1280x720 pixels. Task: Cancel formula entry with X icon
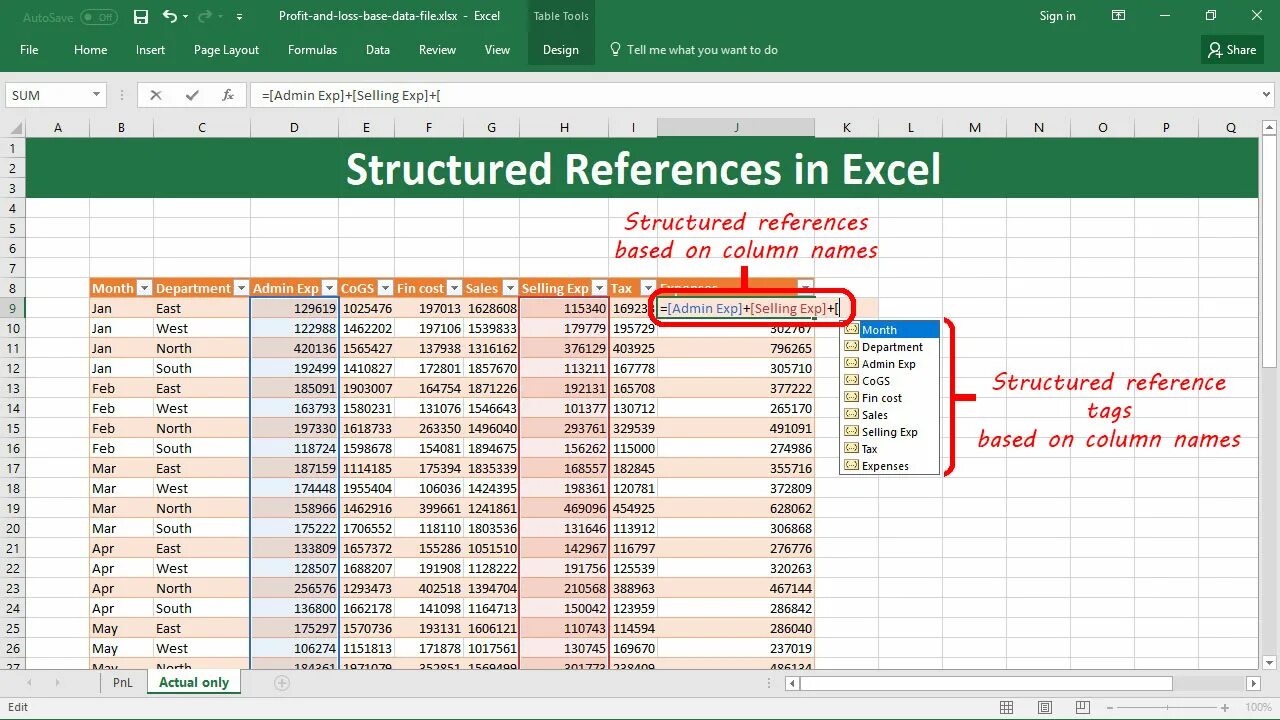(x=156, y=95)
